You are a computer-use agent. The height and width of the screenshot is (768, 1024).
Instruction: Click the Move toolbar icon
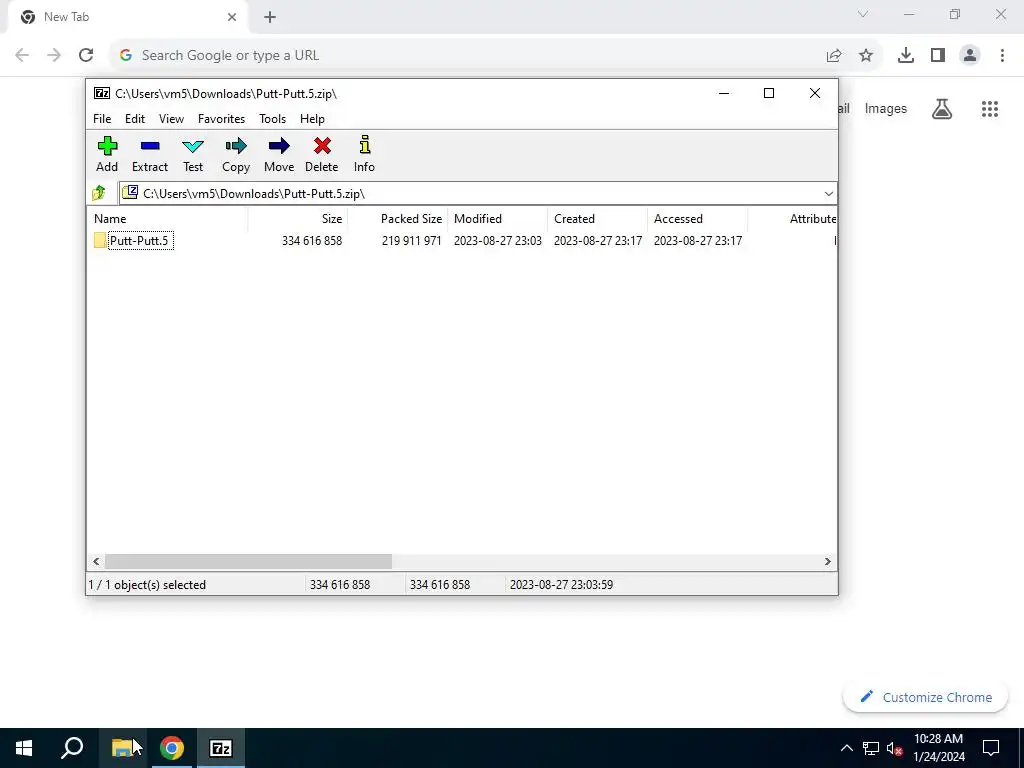[x=279, y=154]
